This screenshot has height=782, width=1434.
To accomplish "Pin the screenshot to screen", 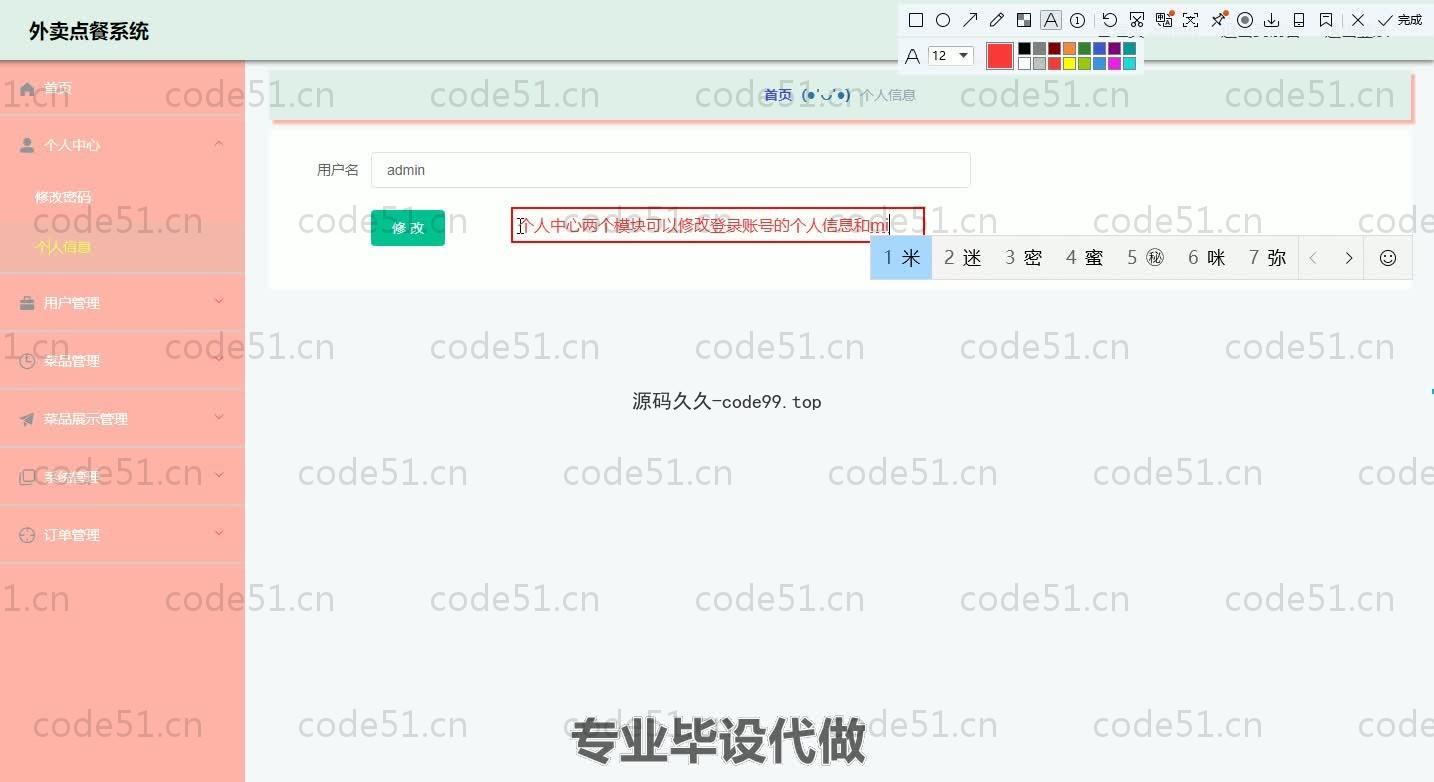I will 1218,20.
